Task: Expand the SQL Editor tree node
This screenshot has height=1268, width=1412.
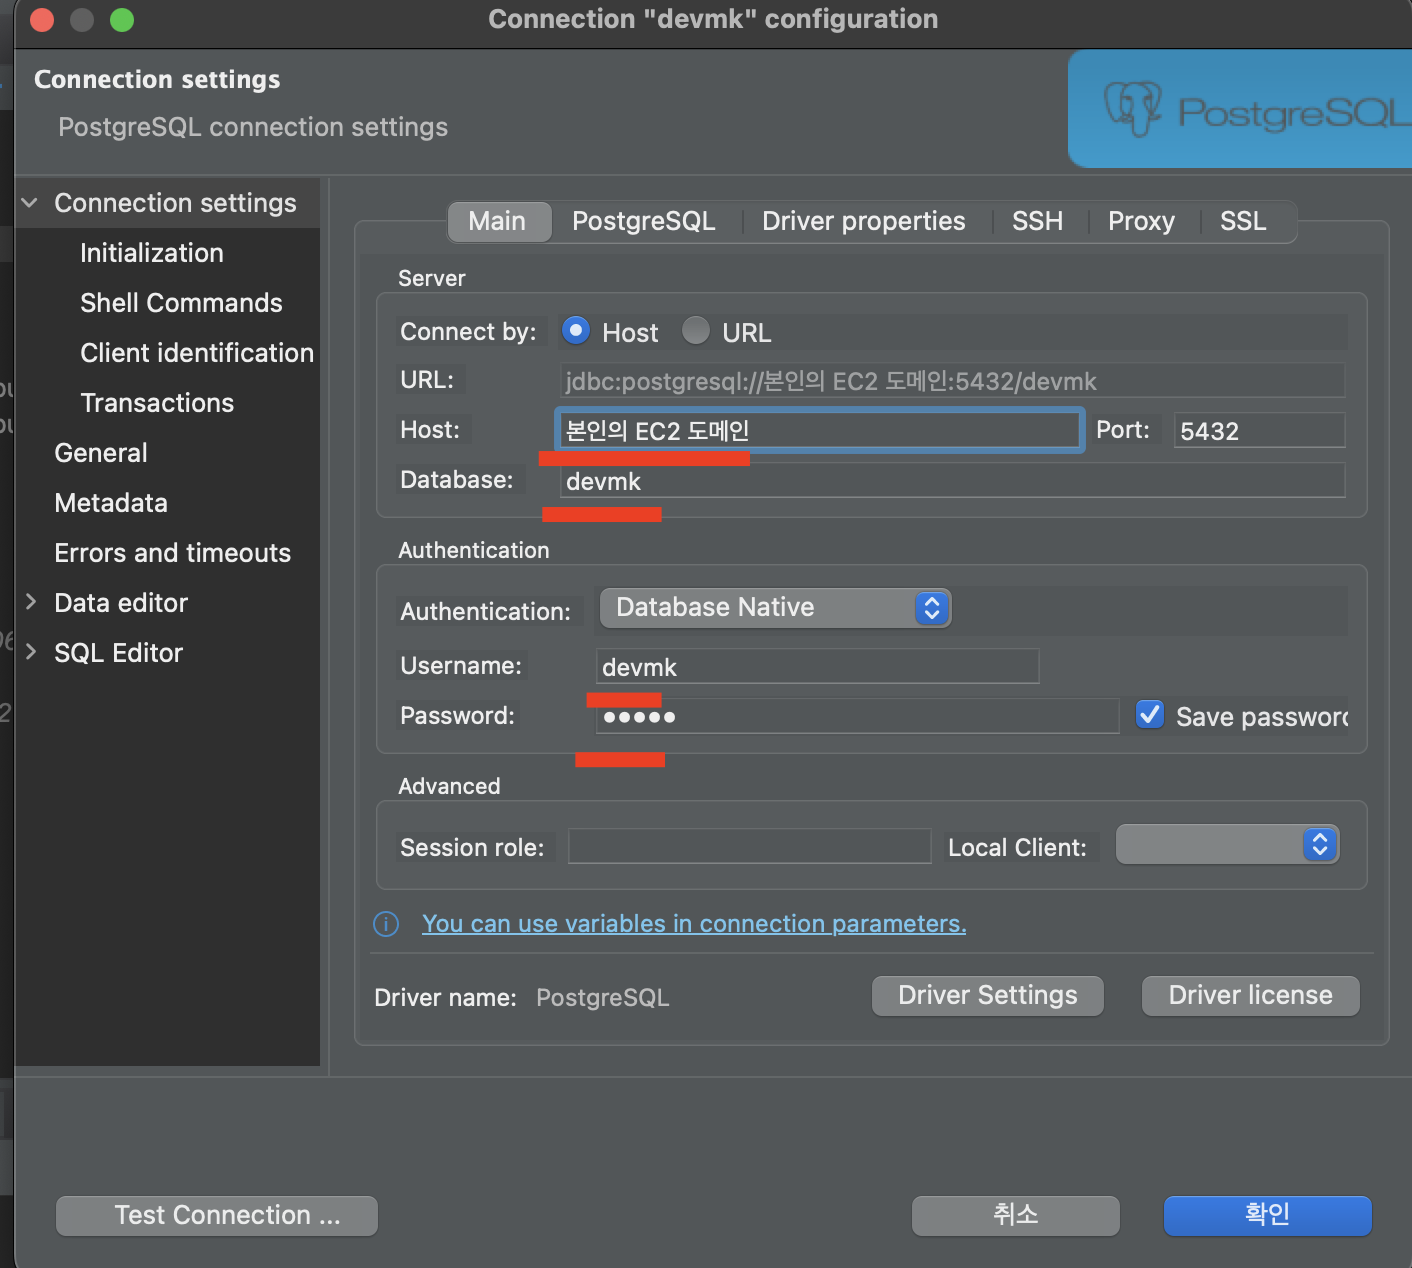Action: [31, 652]
